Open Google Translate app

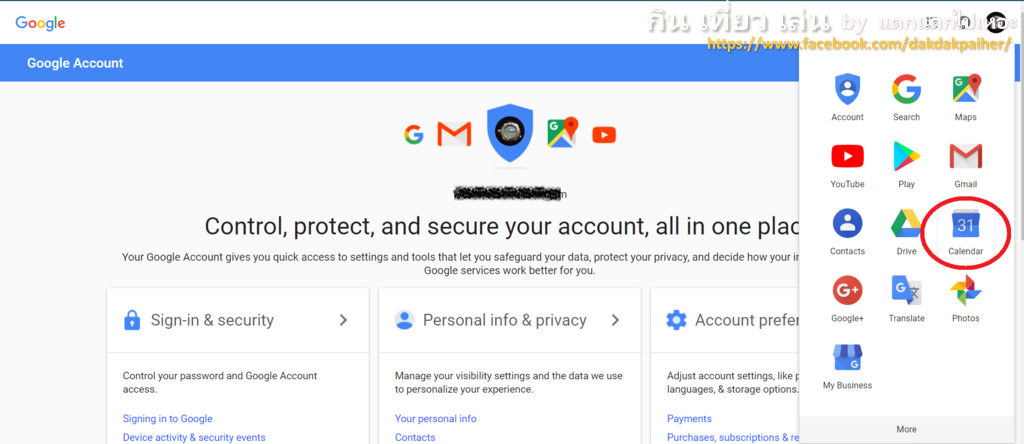(906, 299)
